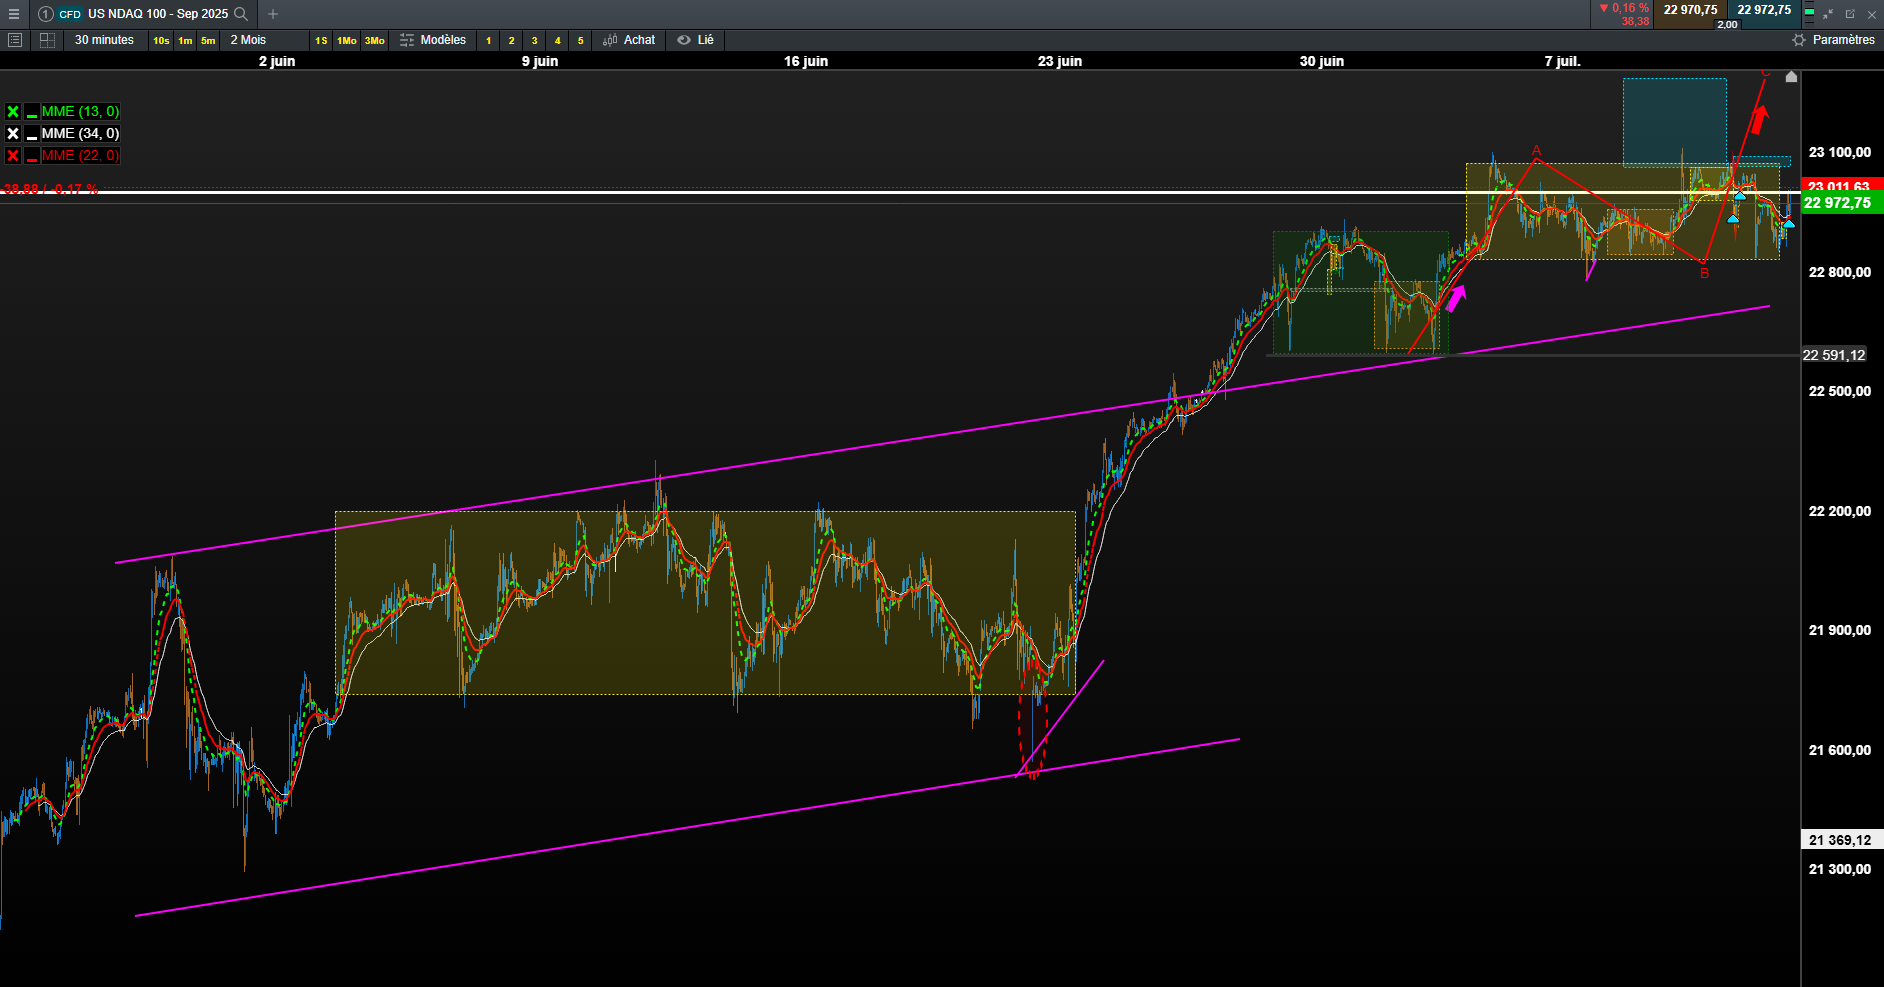Click the Achat price type button
The image size is (1884, 987).
click(x=629, y=40)
